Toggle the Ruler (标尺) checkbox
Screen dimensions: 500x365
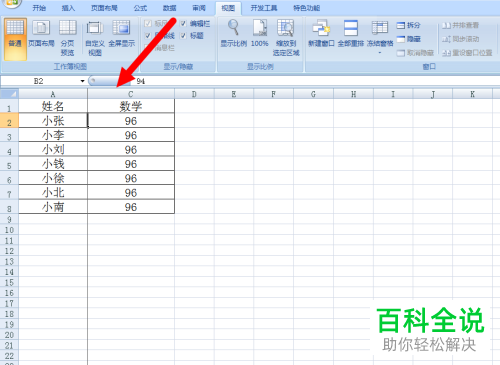148,23
